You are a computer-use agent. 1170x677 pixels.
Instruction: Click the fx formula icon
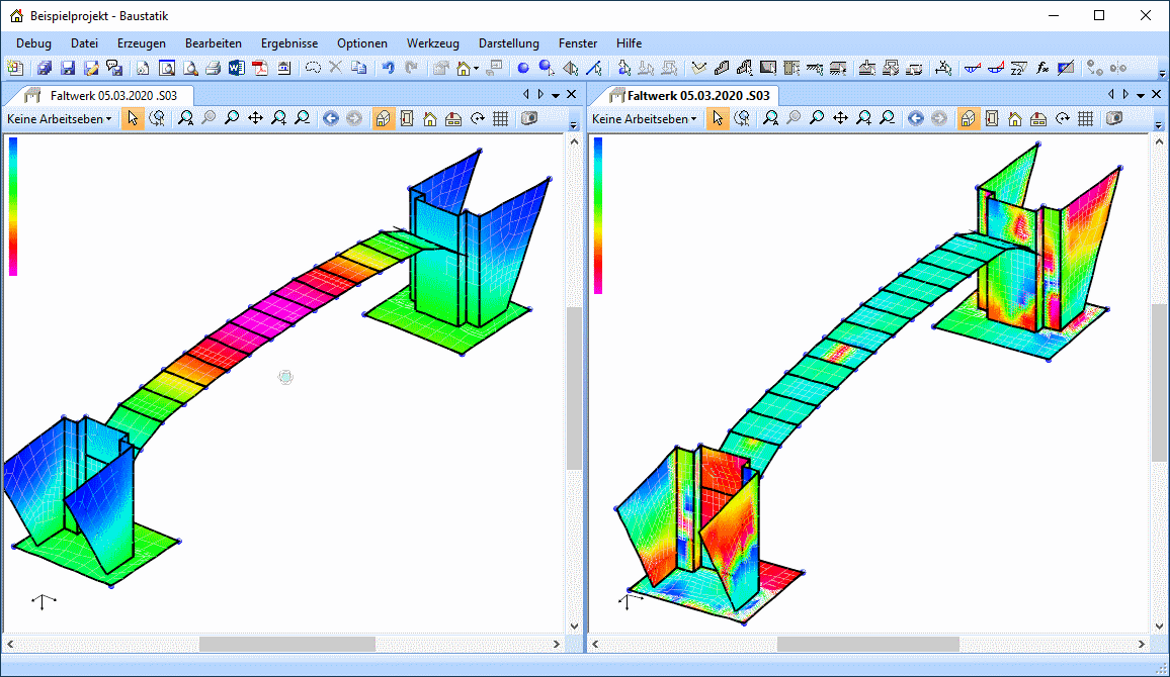pyautogui.click(x=1042, y=68)
